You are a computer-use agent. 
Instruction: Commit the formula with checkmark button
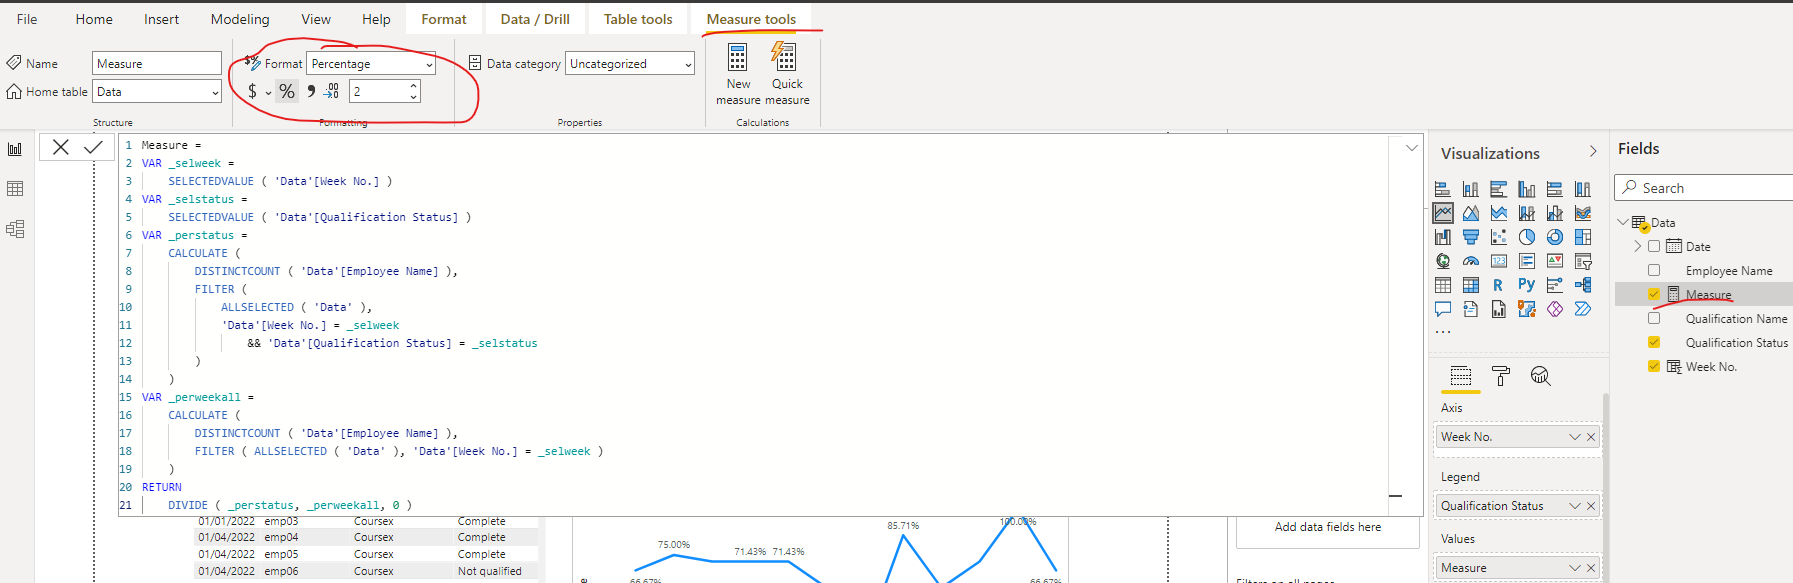[93, 147]
